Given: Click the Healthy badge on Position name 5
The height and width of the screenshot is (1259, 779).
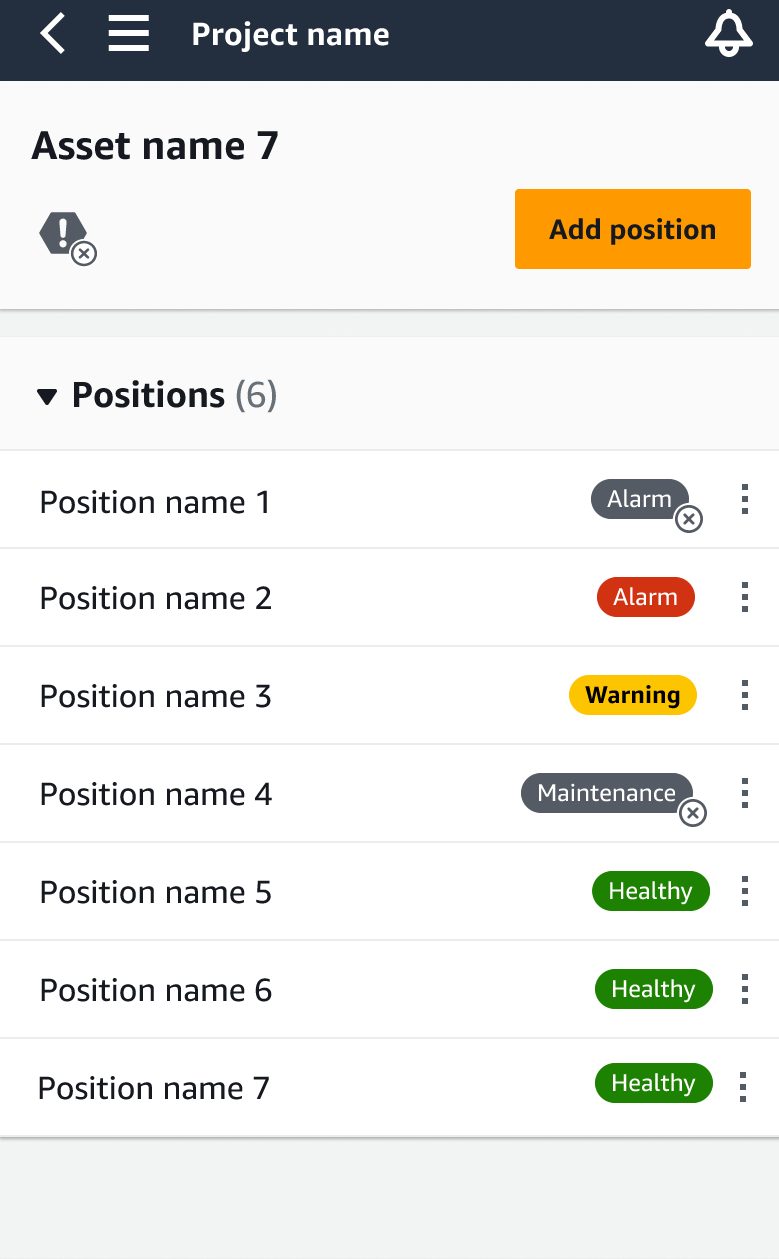Looking at the screenshot, I should pos(651,891).
